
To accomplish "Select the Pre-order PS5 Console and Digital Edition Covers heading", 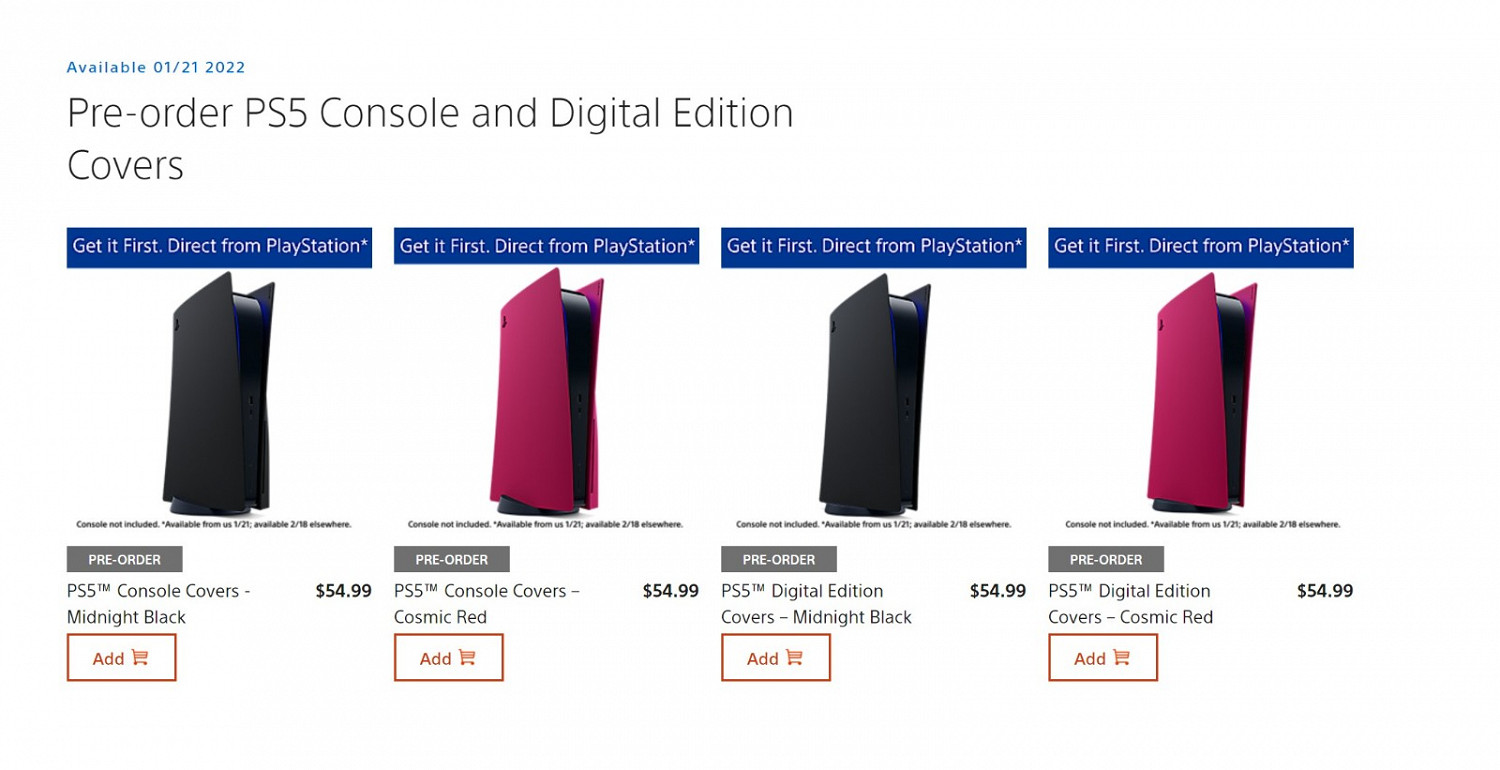I will click(x=430, y=138).
